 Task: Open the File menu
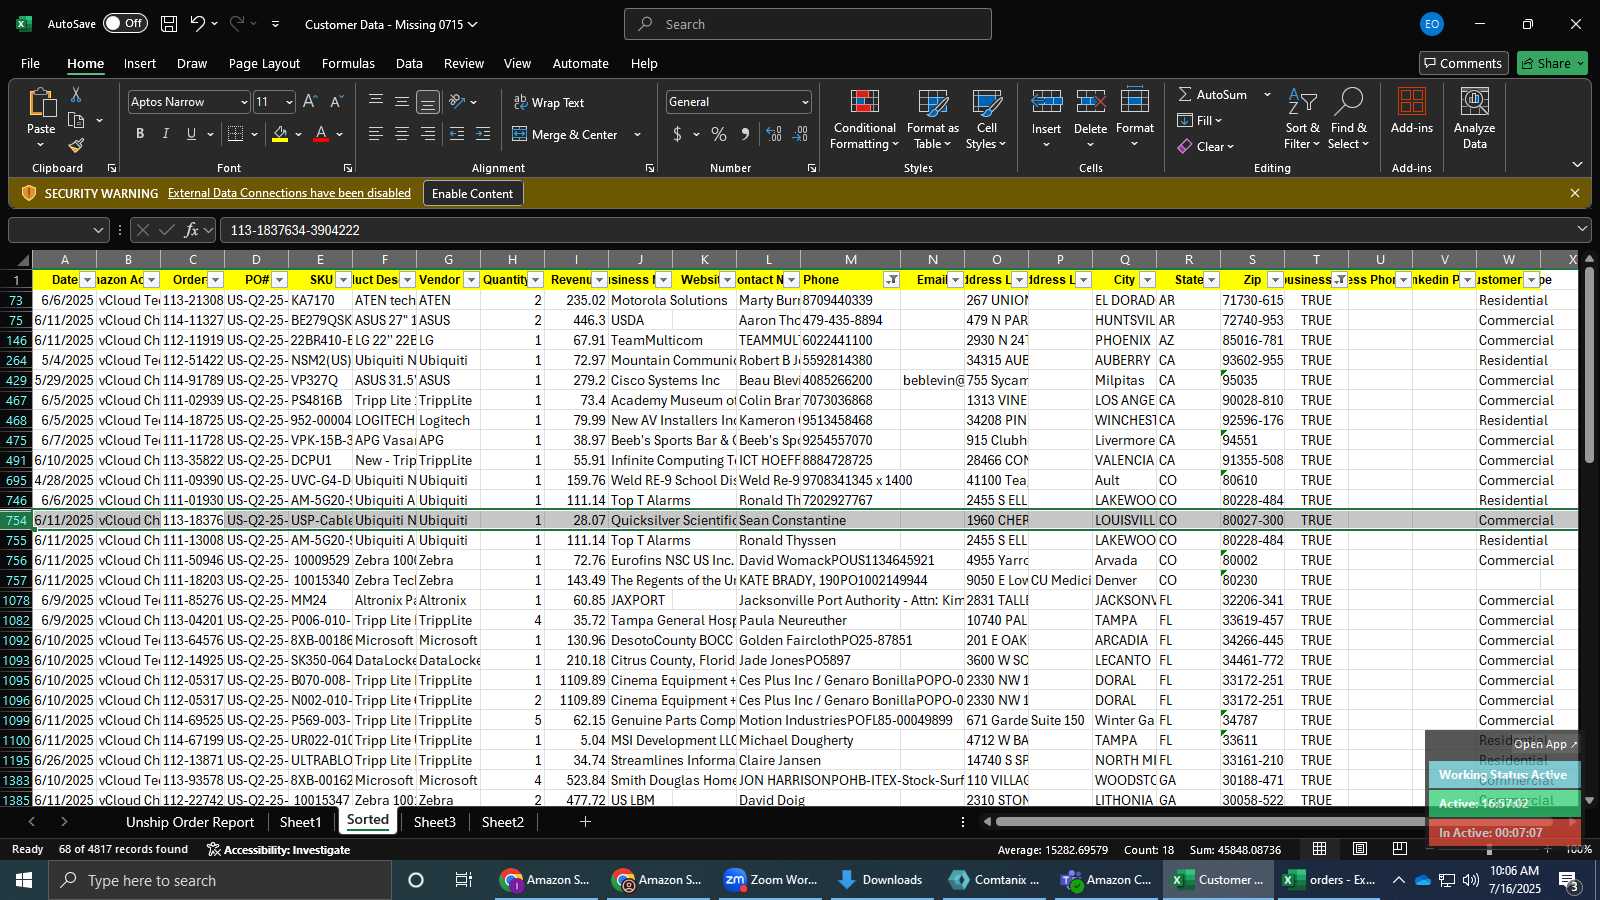(31, 63)
